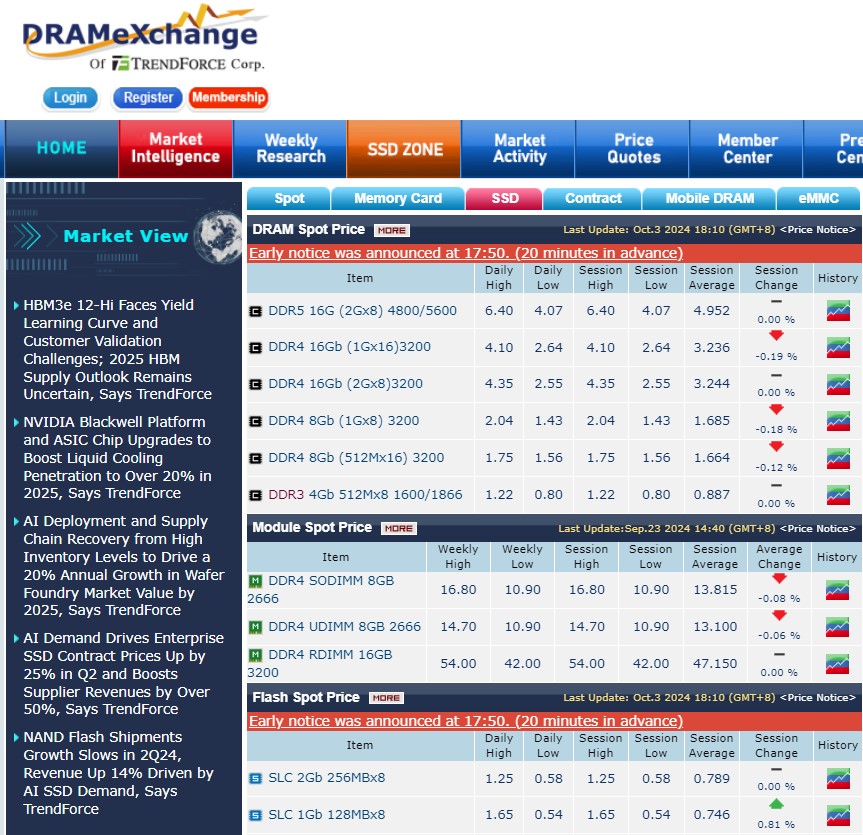
Task: Select the Mobile DRAM tab
Action: tap(709, 198)
